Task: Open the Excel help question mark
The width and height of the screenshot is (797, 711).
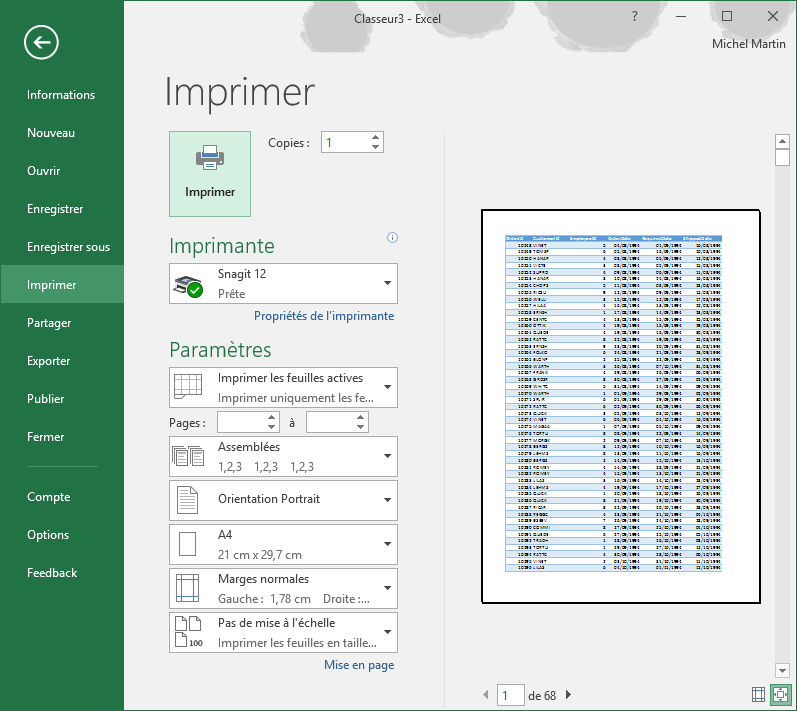Action: point(634,17)
